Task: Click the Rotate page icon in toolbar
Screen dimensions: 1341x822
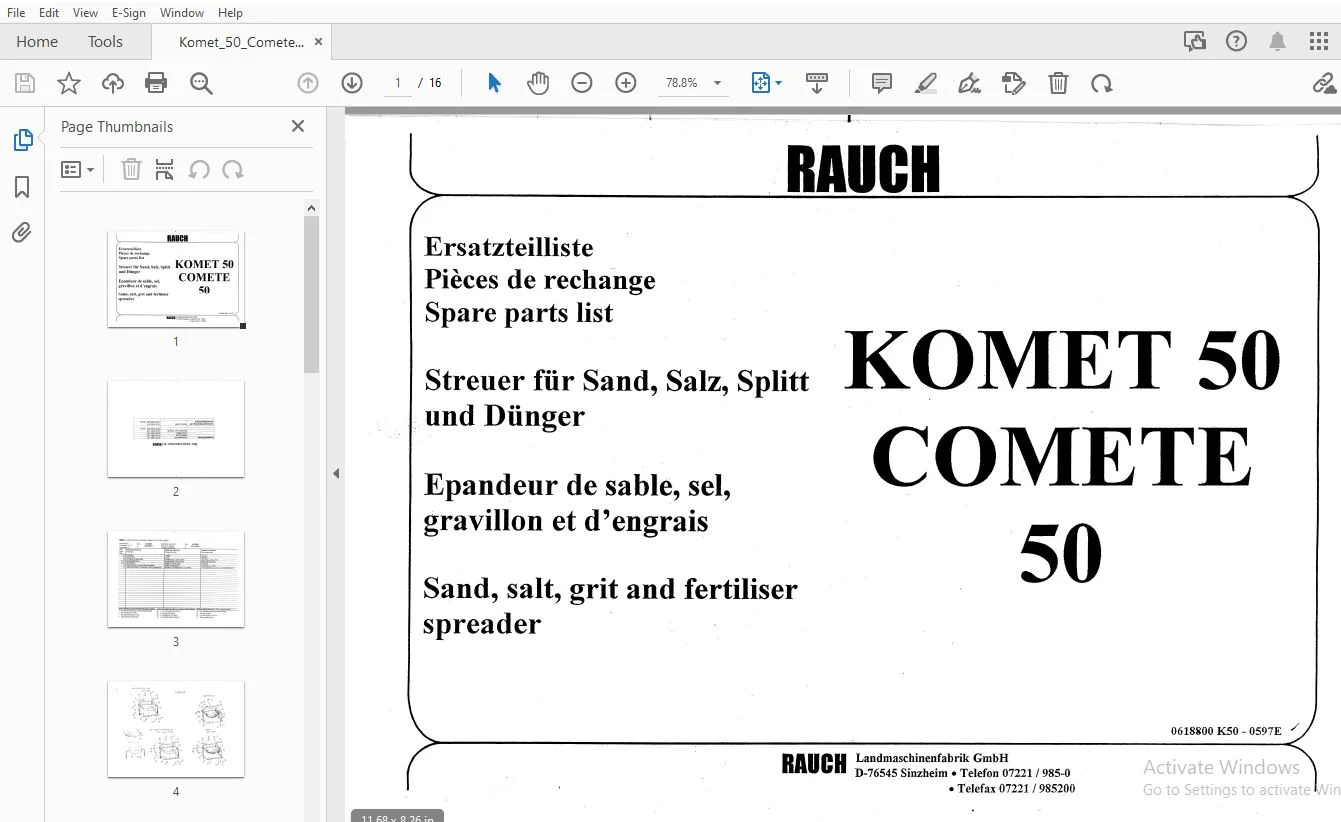Action: pyautogui.click(x=1102, y=83)
